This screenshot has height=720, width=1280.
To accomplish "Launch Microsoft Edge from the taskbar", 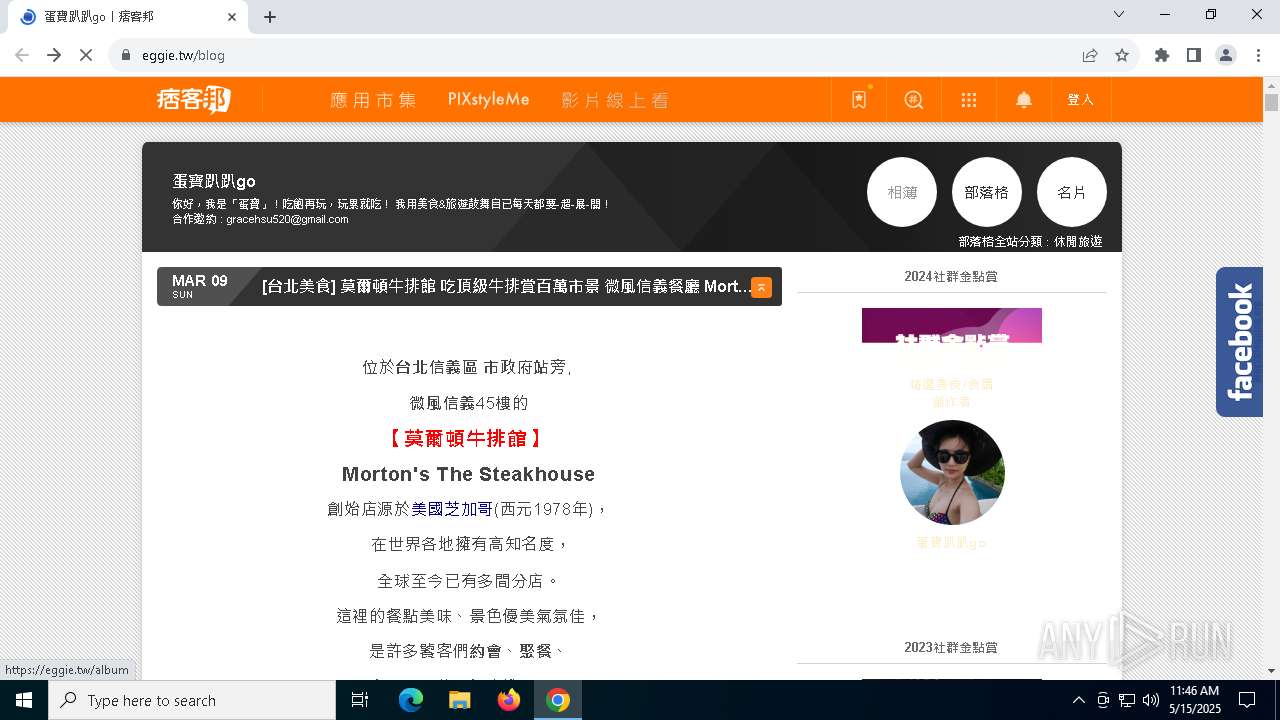I will click(411, 700).
